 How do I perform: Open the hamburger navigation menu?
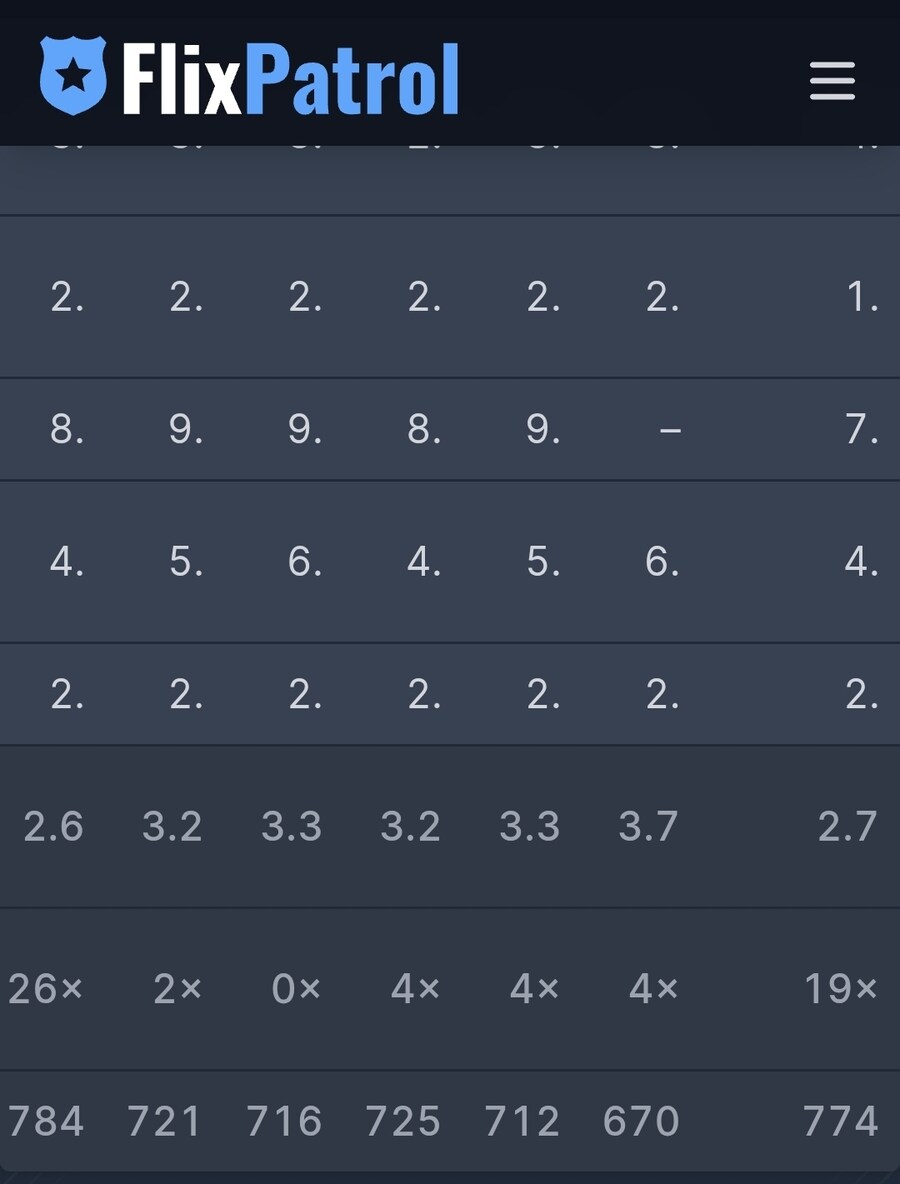pos(832,81)
